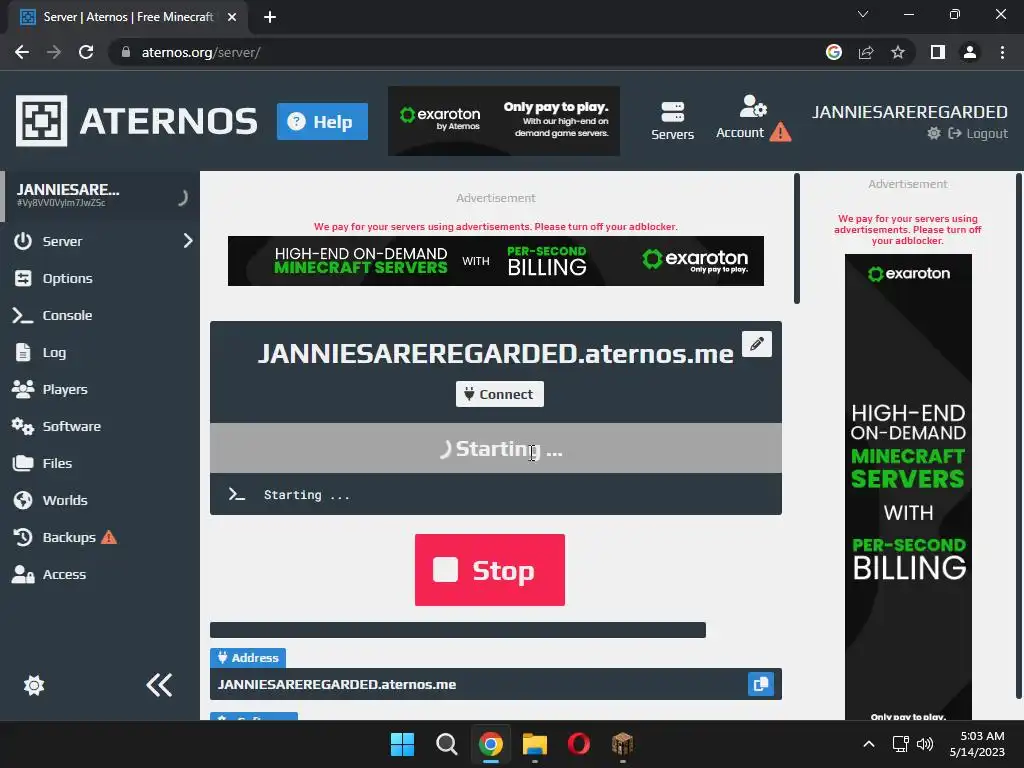Screen dimensions: 1024x768
Task: Open Opera from the taskbar
Action: click(579, 744)
